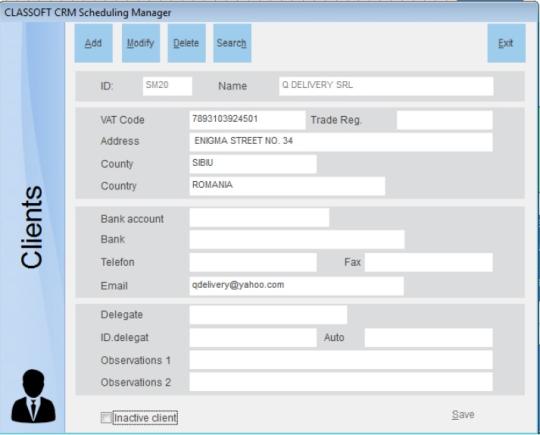The image size is (540, 435).
Task: Focus the Observations 1 field
Action: [x=341, y=360]
